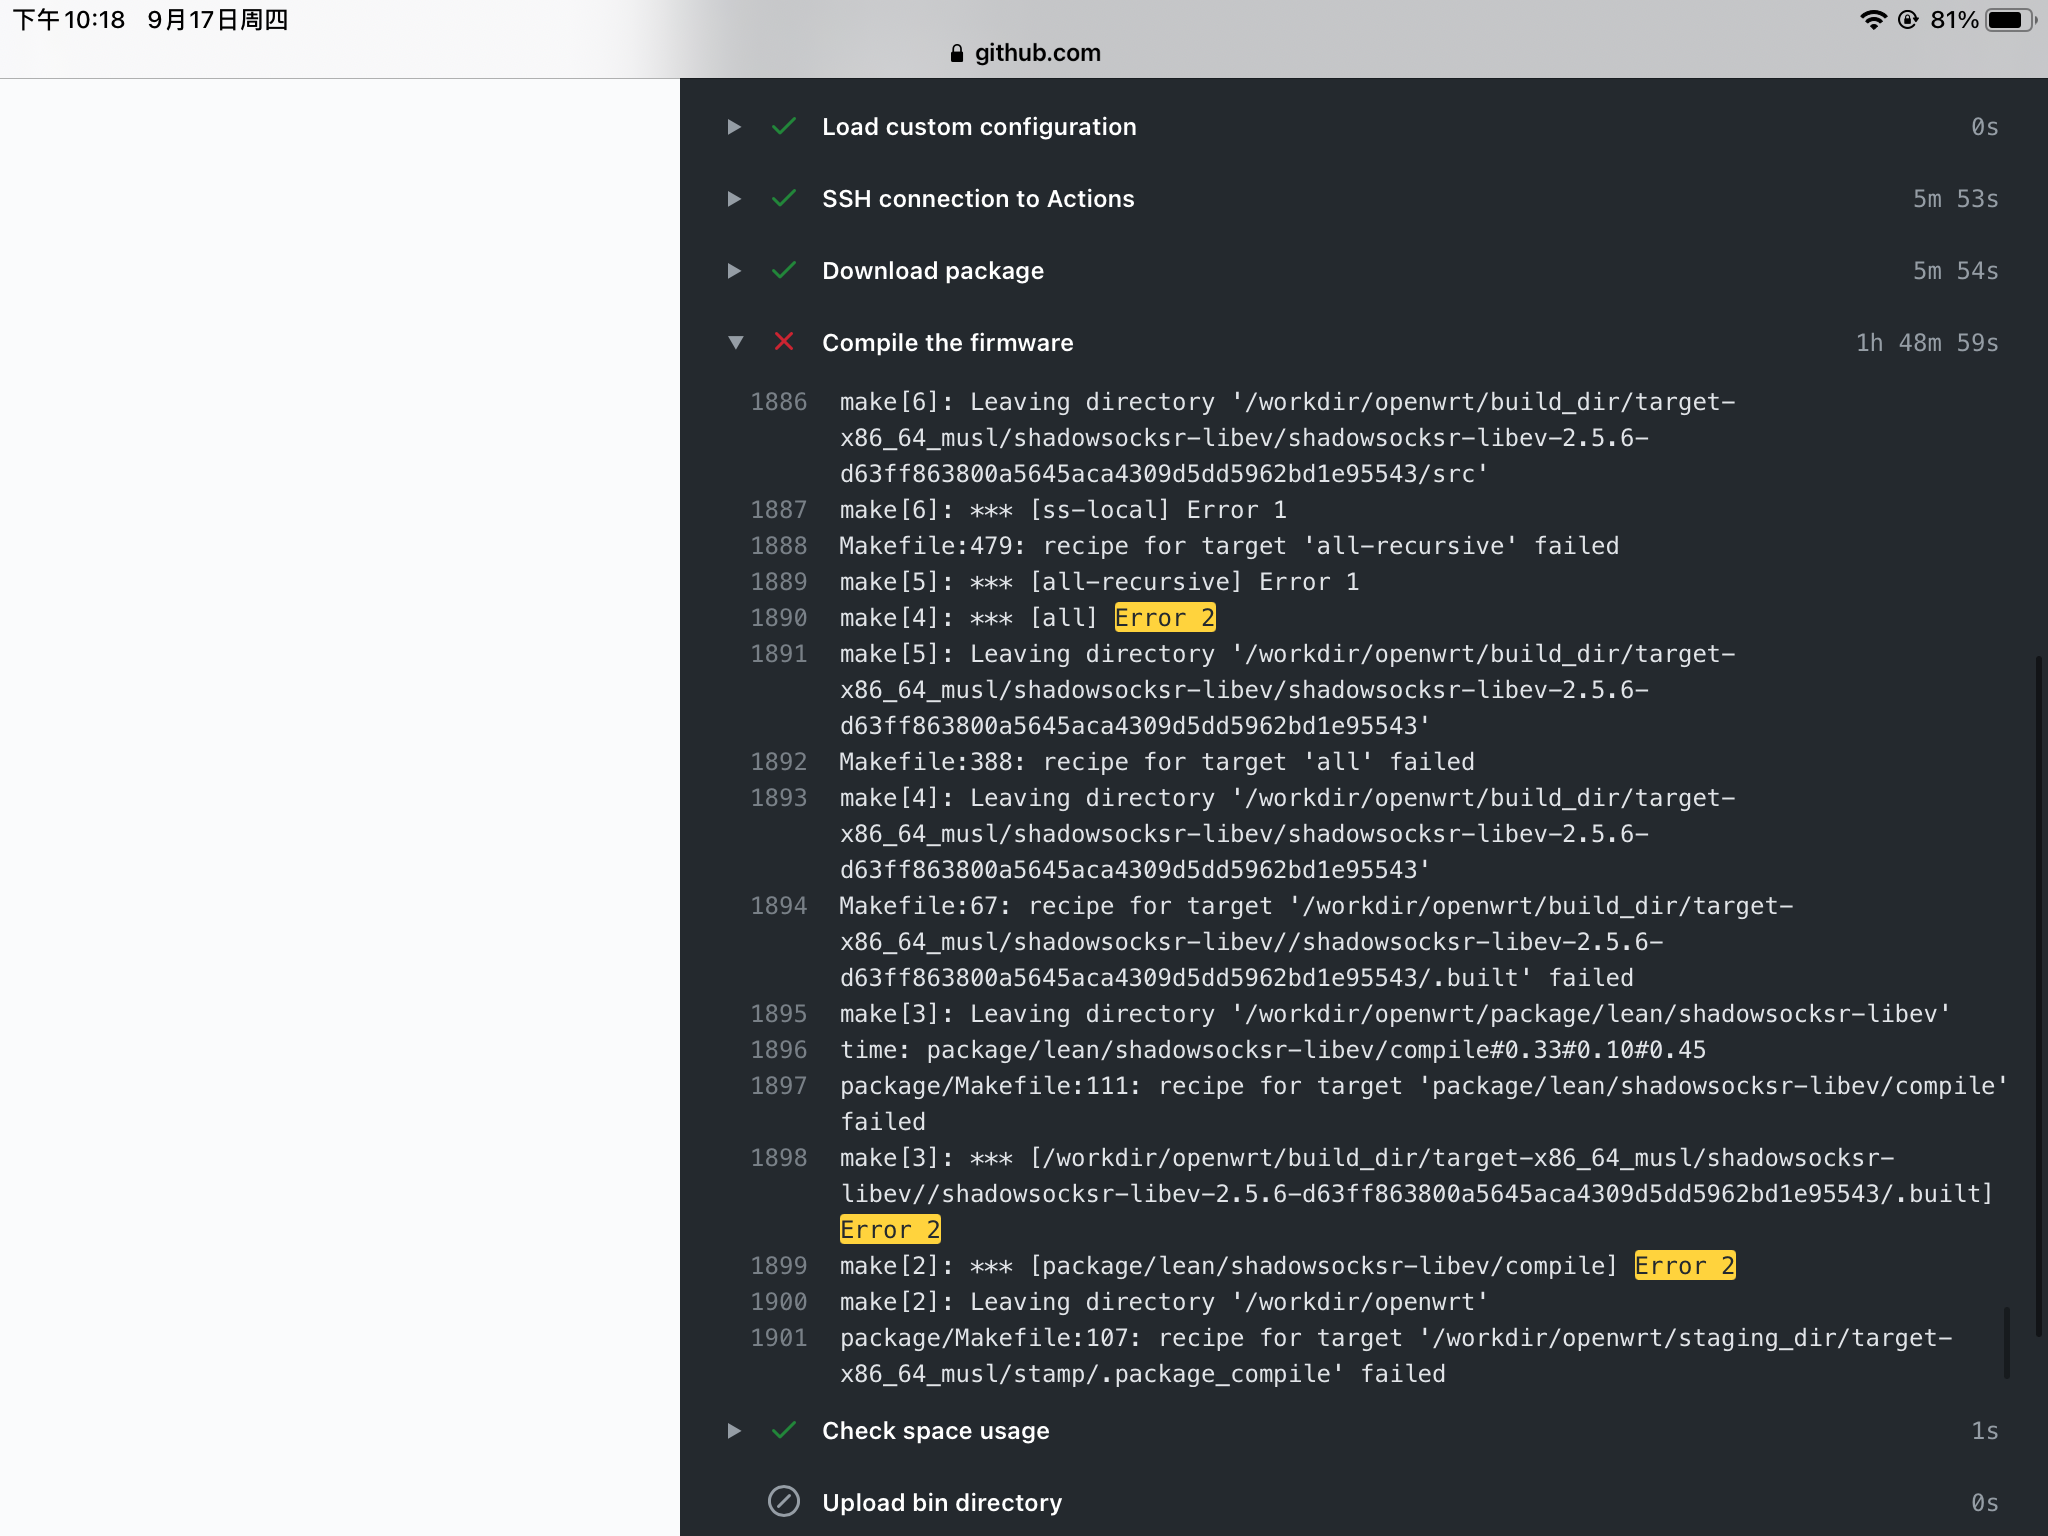
Task: Expand the SSH connection to Actions step
Action: [735, 199]
